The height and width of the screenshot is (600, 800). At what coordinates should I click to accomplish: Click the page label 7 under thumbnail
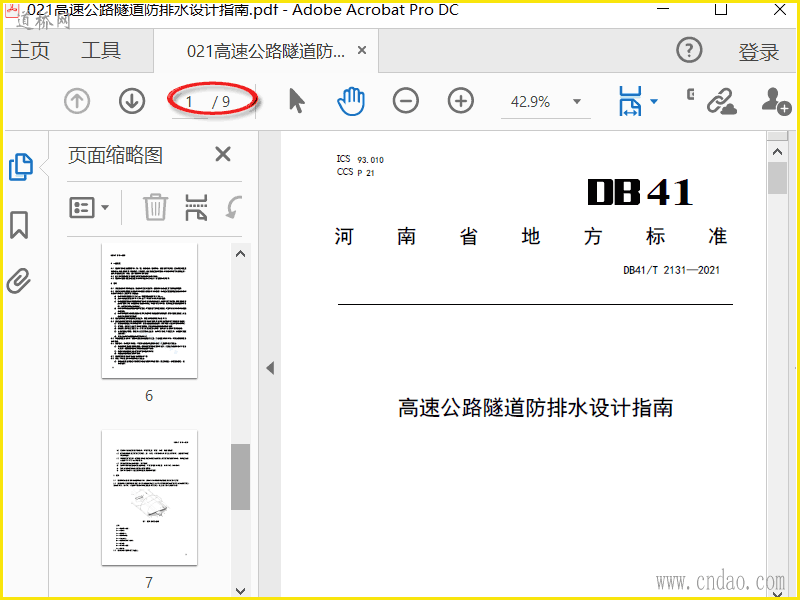click(x=149, y=582)
